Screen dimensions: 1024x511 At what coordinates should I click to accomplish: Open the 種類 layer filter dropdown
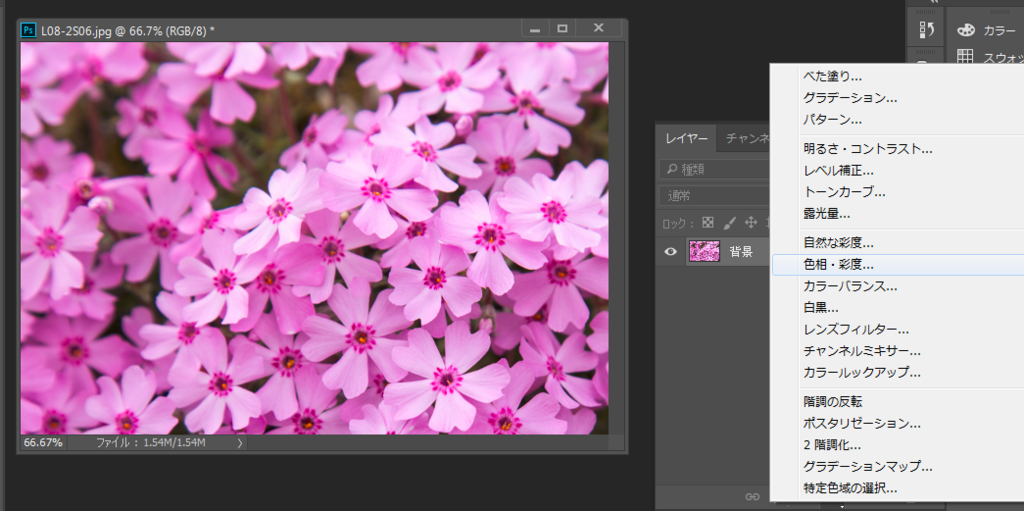click(715, 170)
